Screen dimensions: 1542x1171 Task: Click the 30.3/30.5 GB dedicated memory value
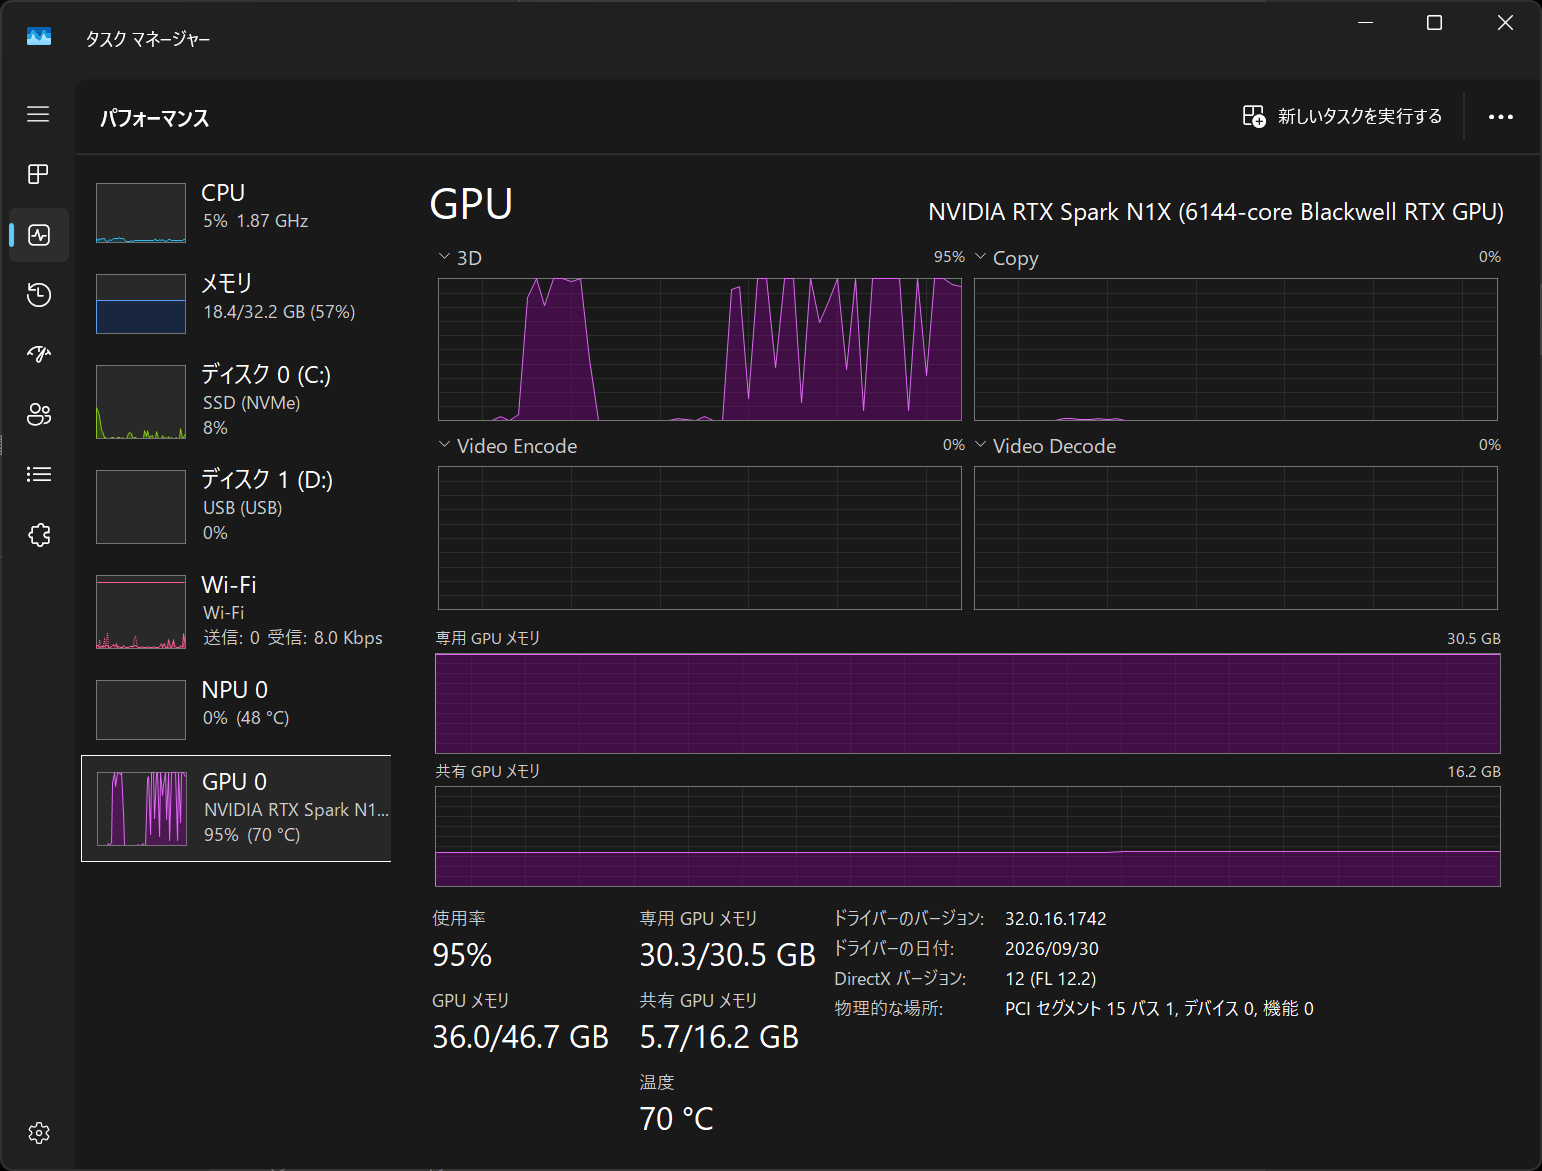pos(728,955)
